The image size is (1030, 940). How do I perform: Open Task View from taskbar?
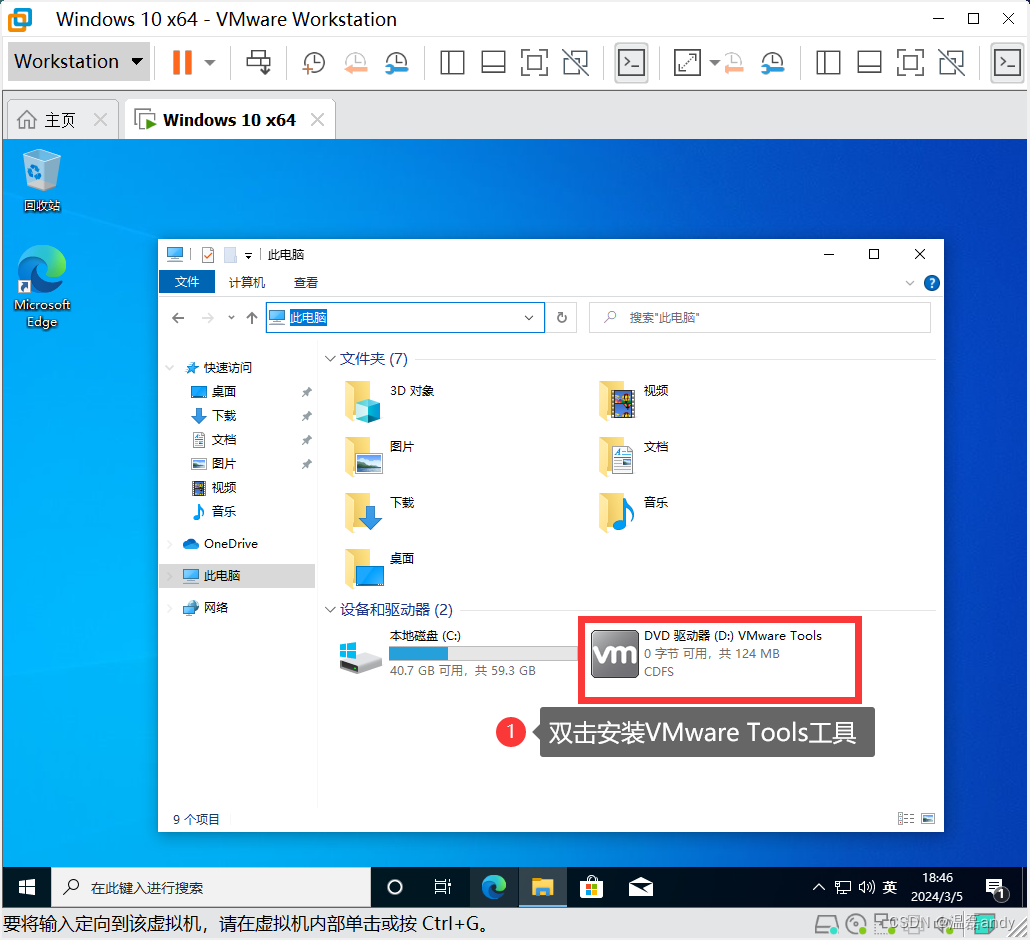pyautogui.click(x=443, y=888)
